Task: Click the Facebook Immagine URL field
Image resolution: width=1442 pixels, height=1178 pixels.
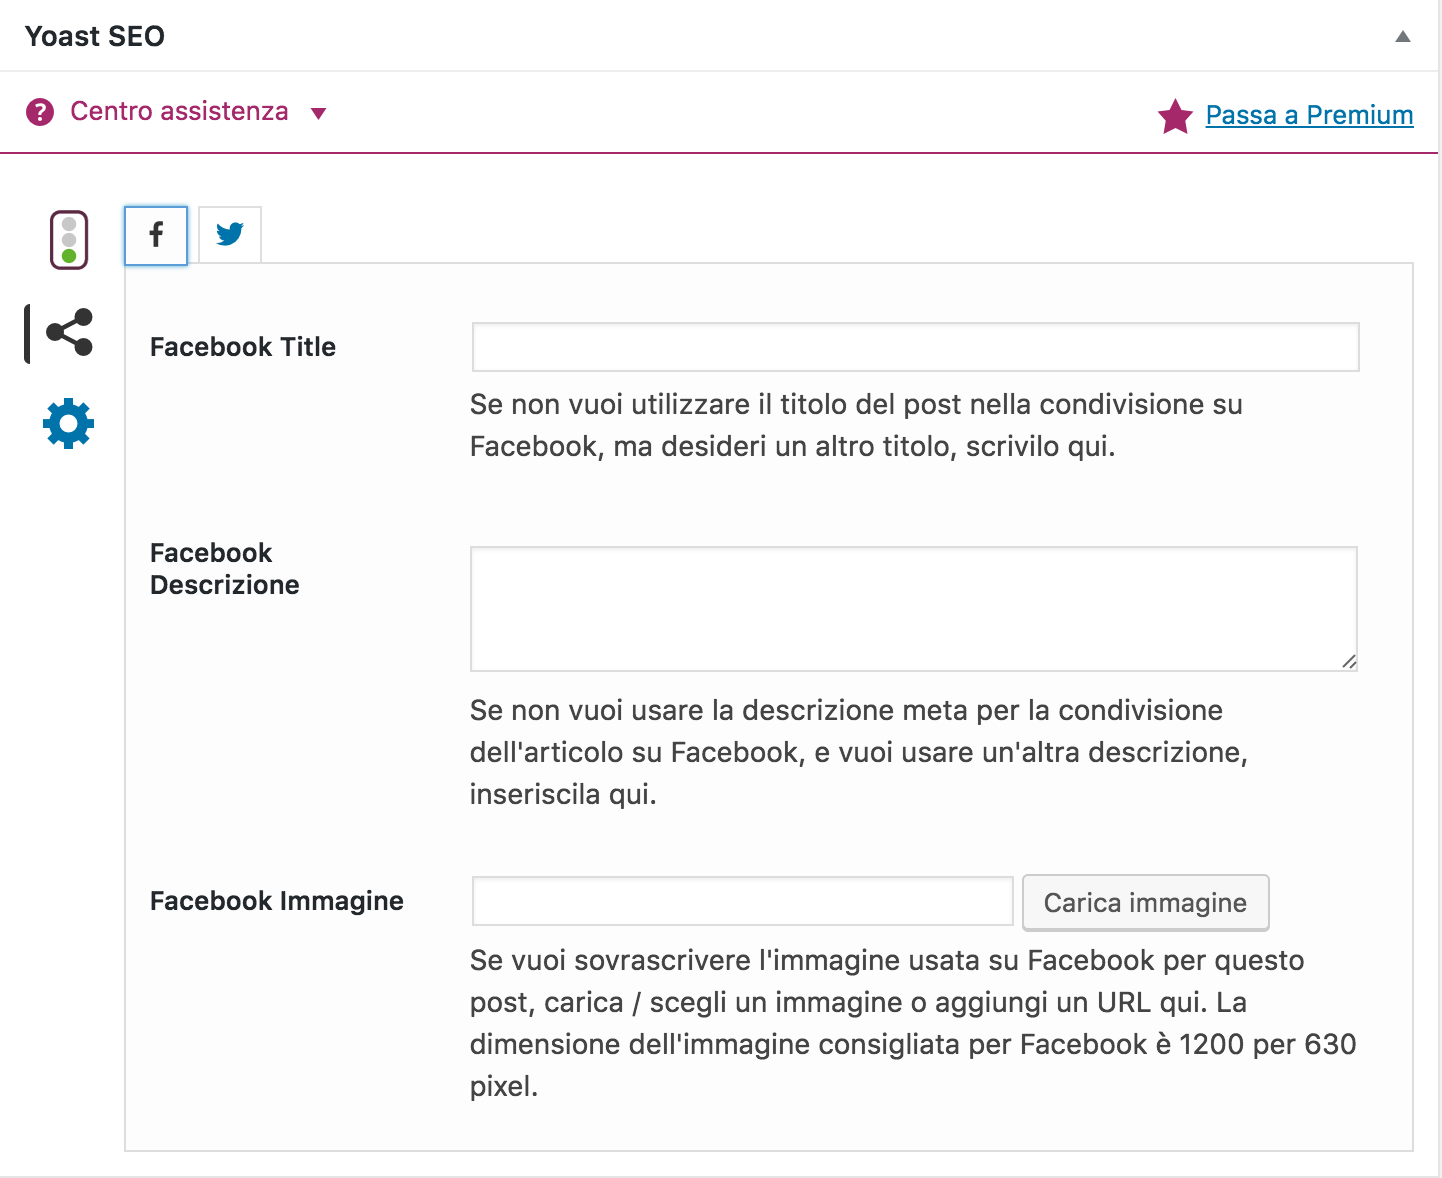Action: (742, 901)
